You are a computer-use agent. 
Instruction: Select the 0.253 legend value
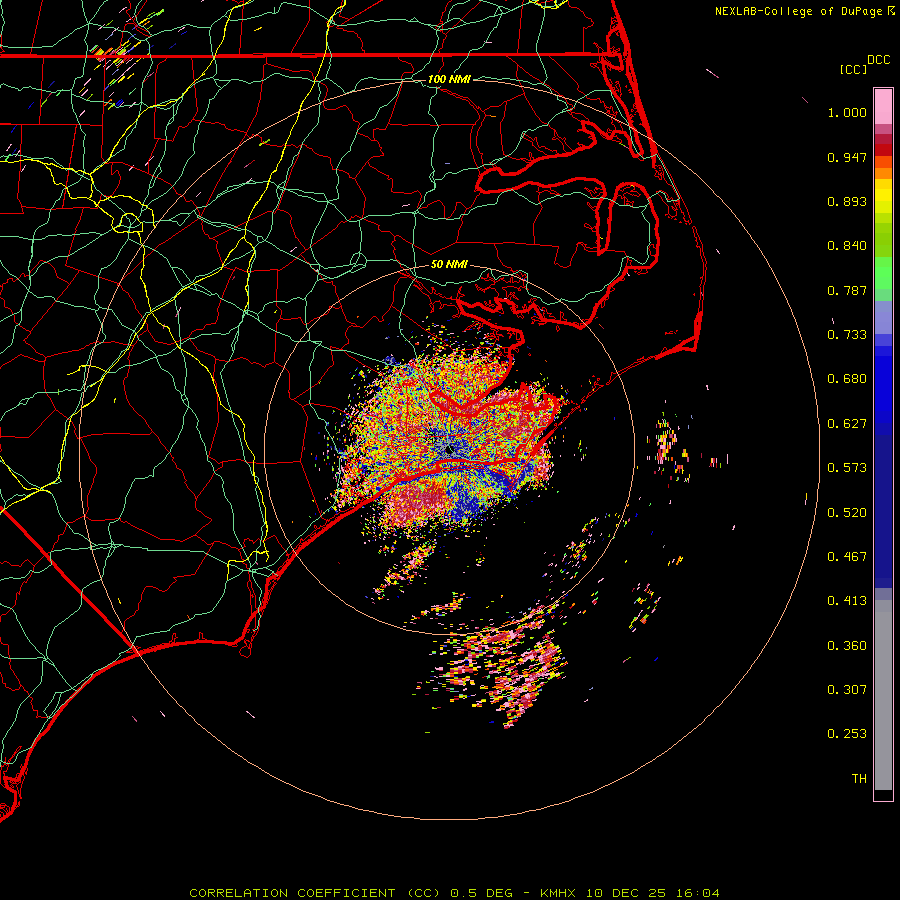click(847, 734)
